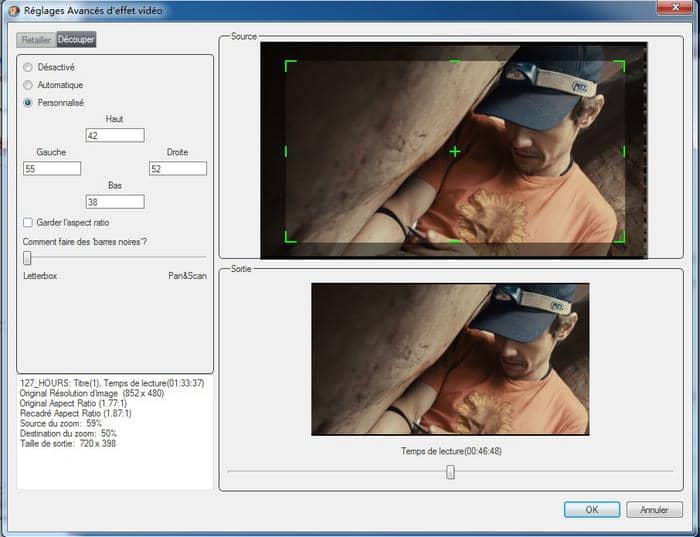Click the 'Taille de sortie: 720 x 398' text
Viewport: 700px width, 537px height.
pos(68,444)
